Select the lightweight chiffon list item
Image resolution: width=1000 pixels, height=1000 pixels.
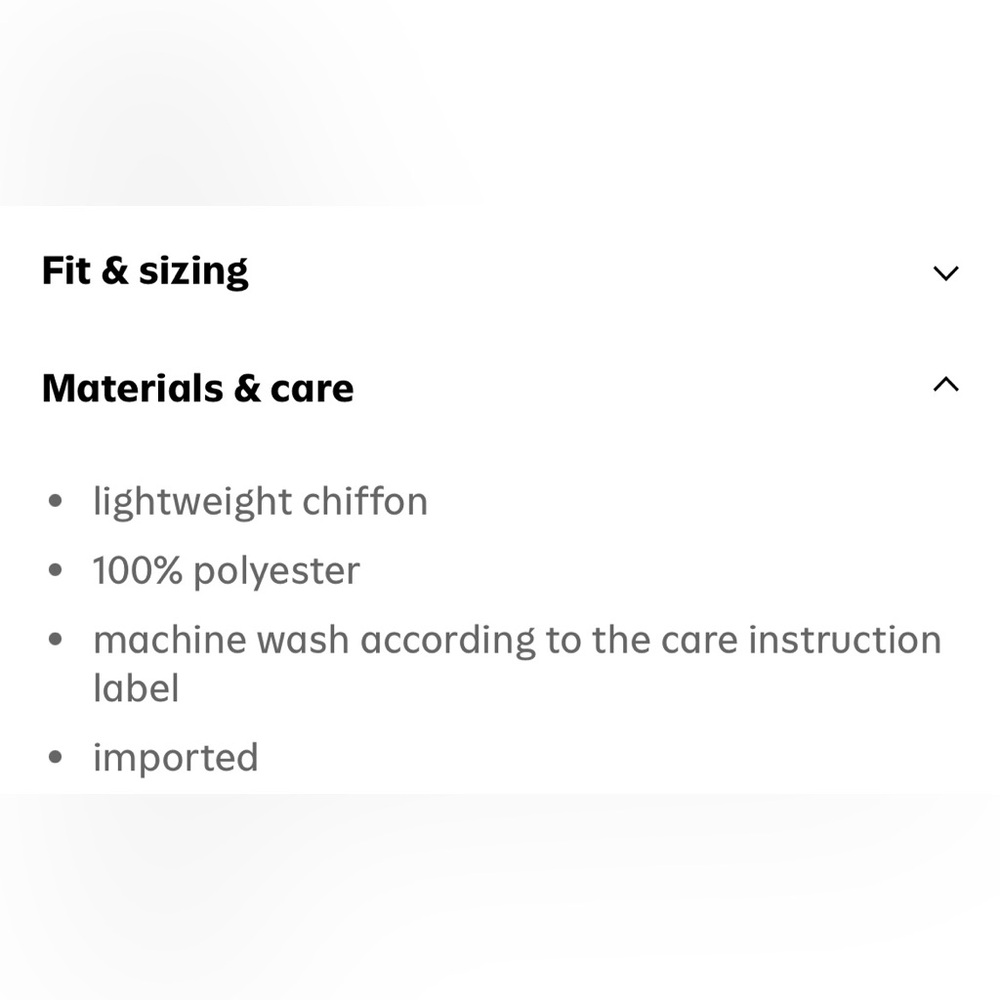260,501
